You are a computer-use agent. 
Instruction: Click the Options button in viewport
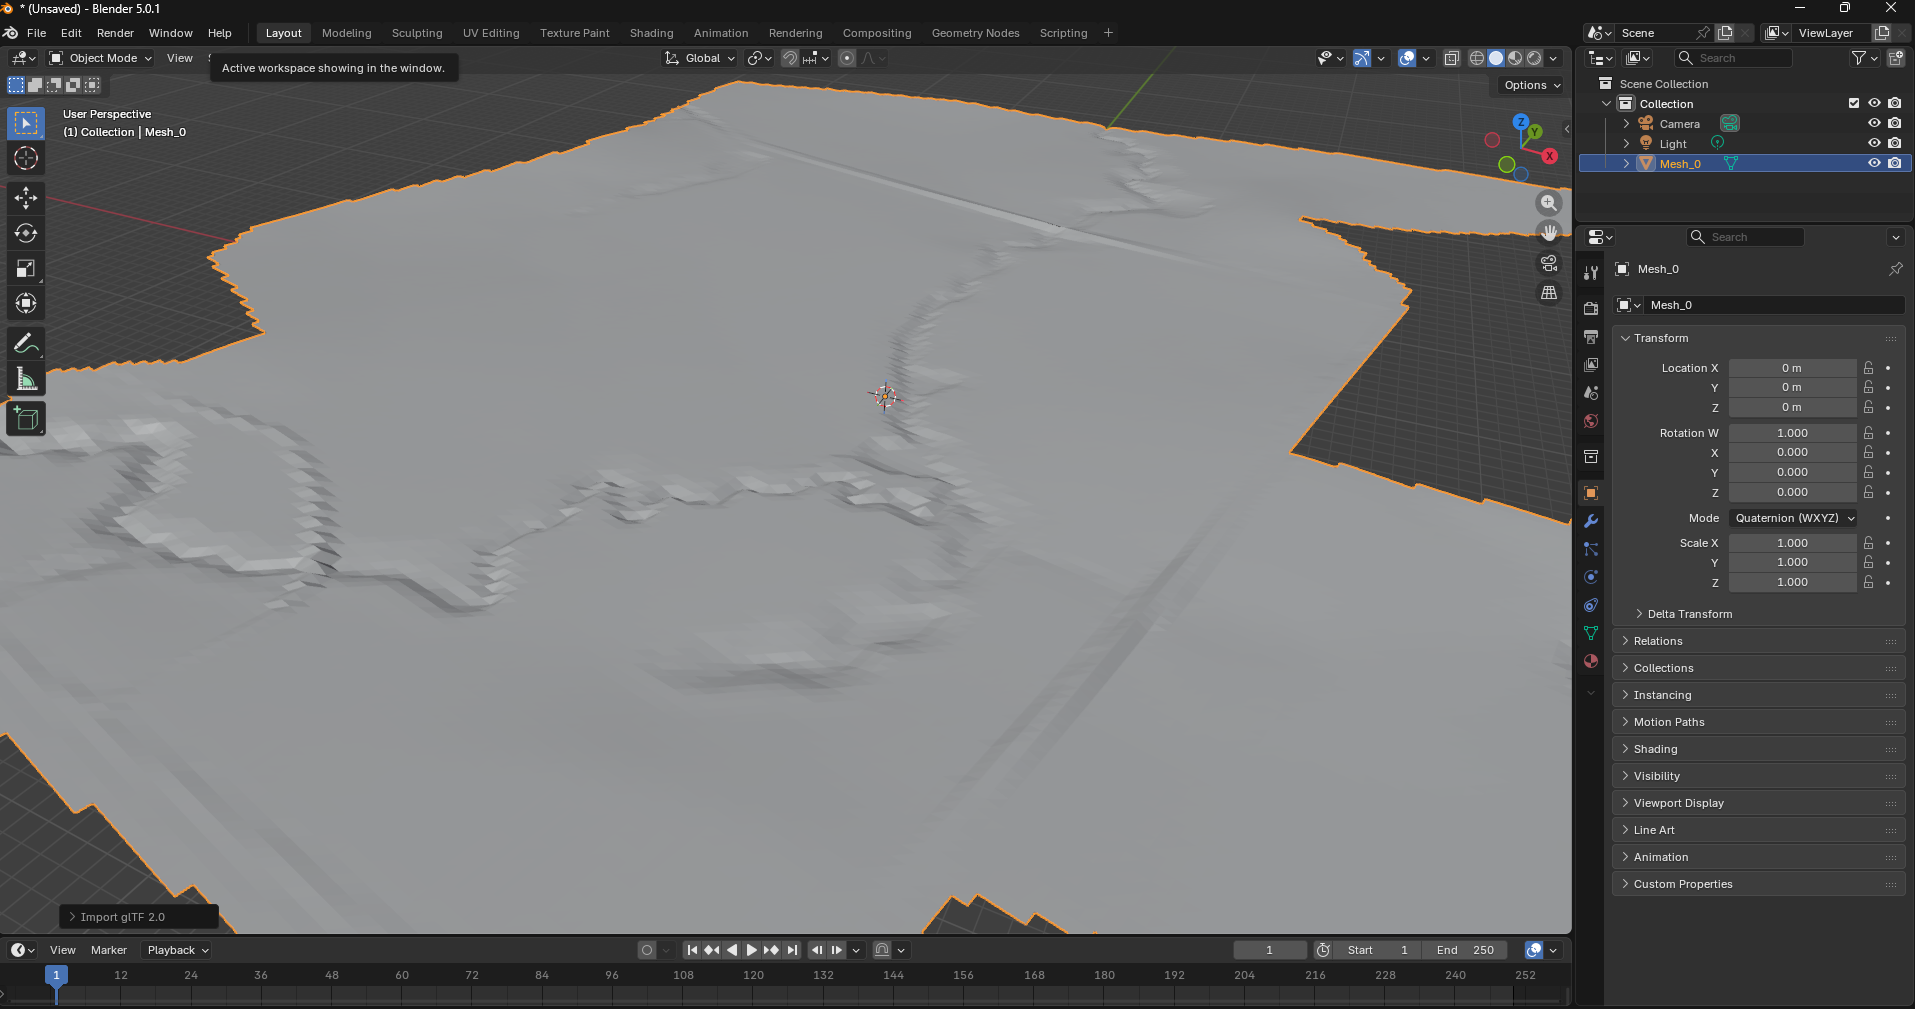(x=1532, y=85)
